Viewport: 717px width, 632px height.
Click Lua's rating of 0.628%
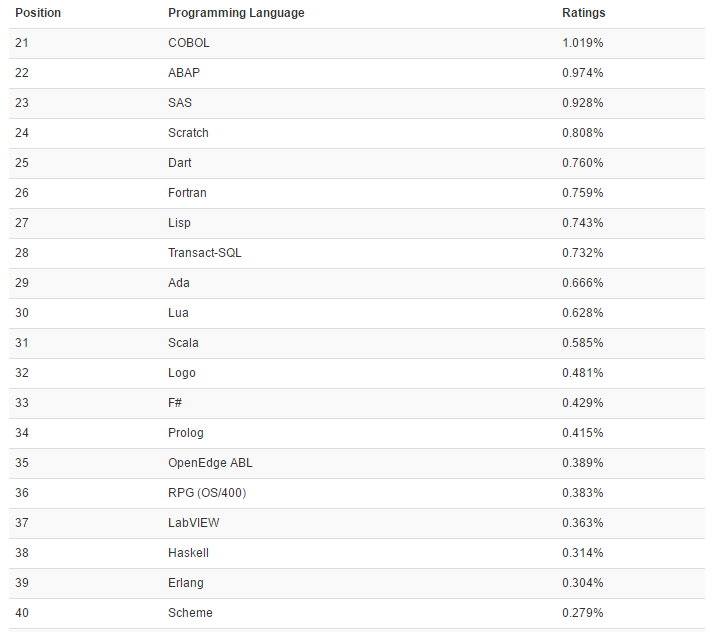583,313
